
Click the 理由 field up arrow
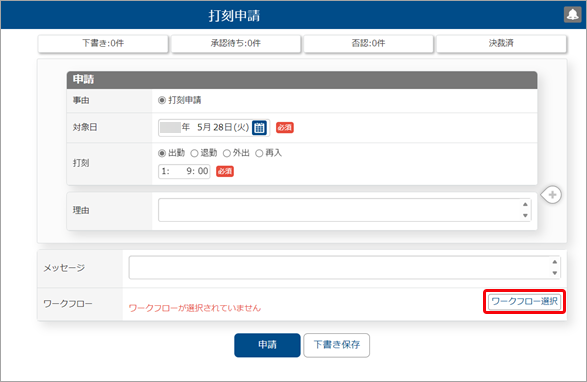click(x=525, y=204)
